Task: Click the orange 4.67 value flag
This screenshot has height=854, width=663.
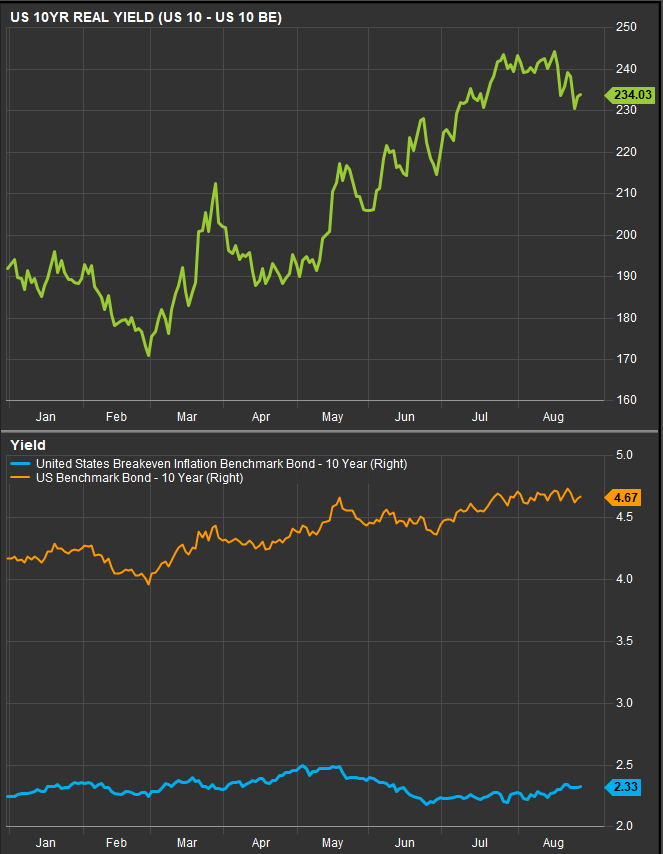Action: [x=623, y=497]
